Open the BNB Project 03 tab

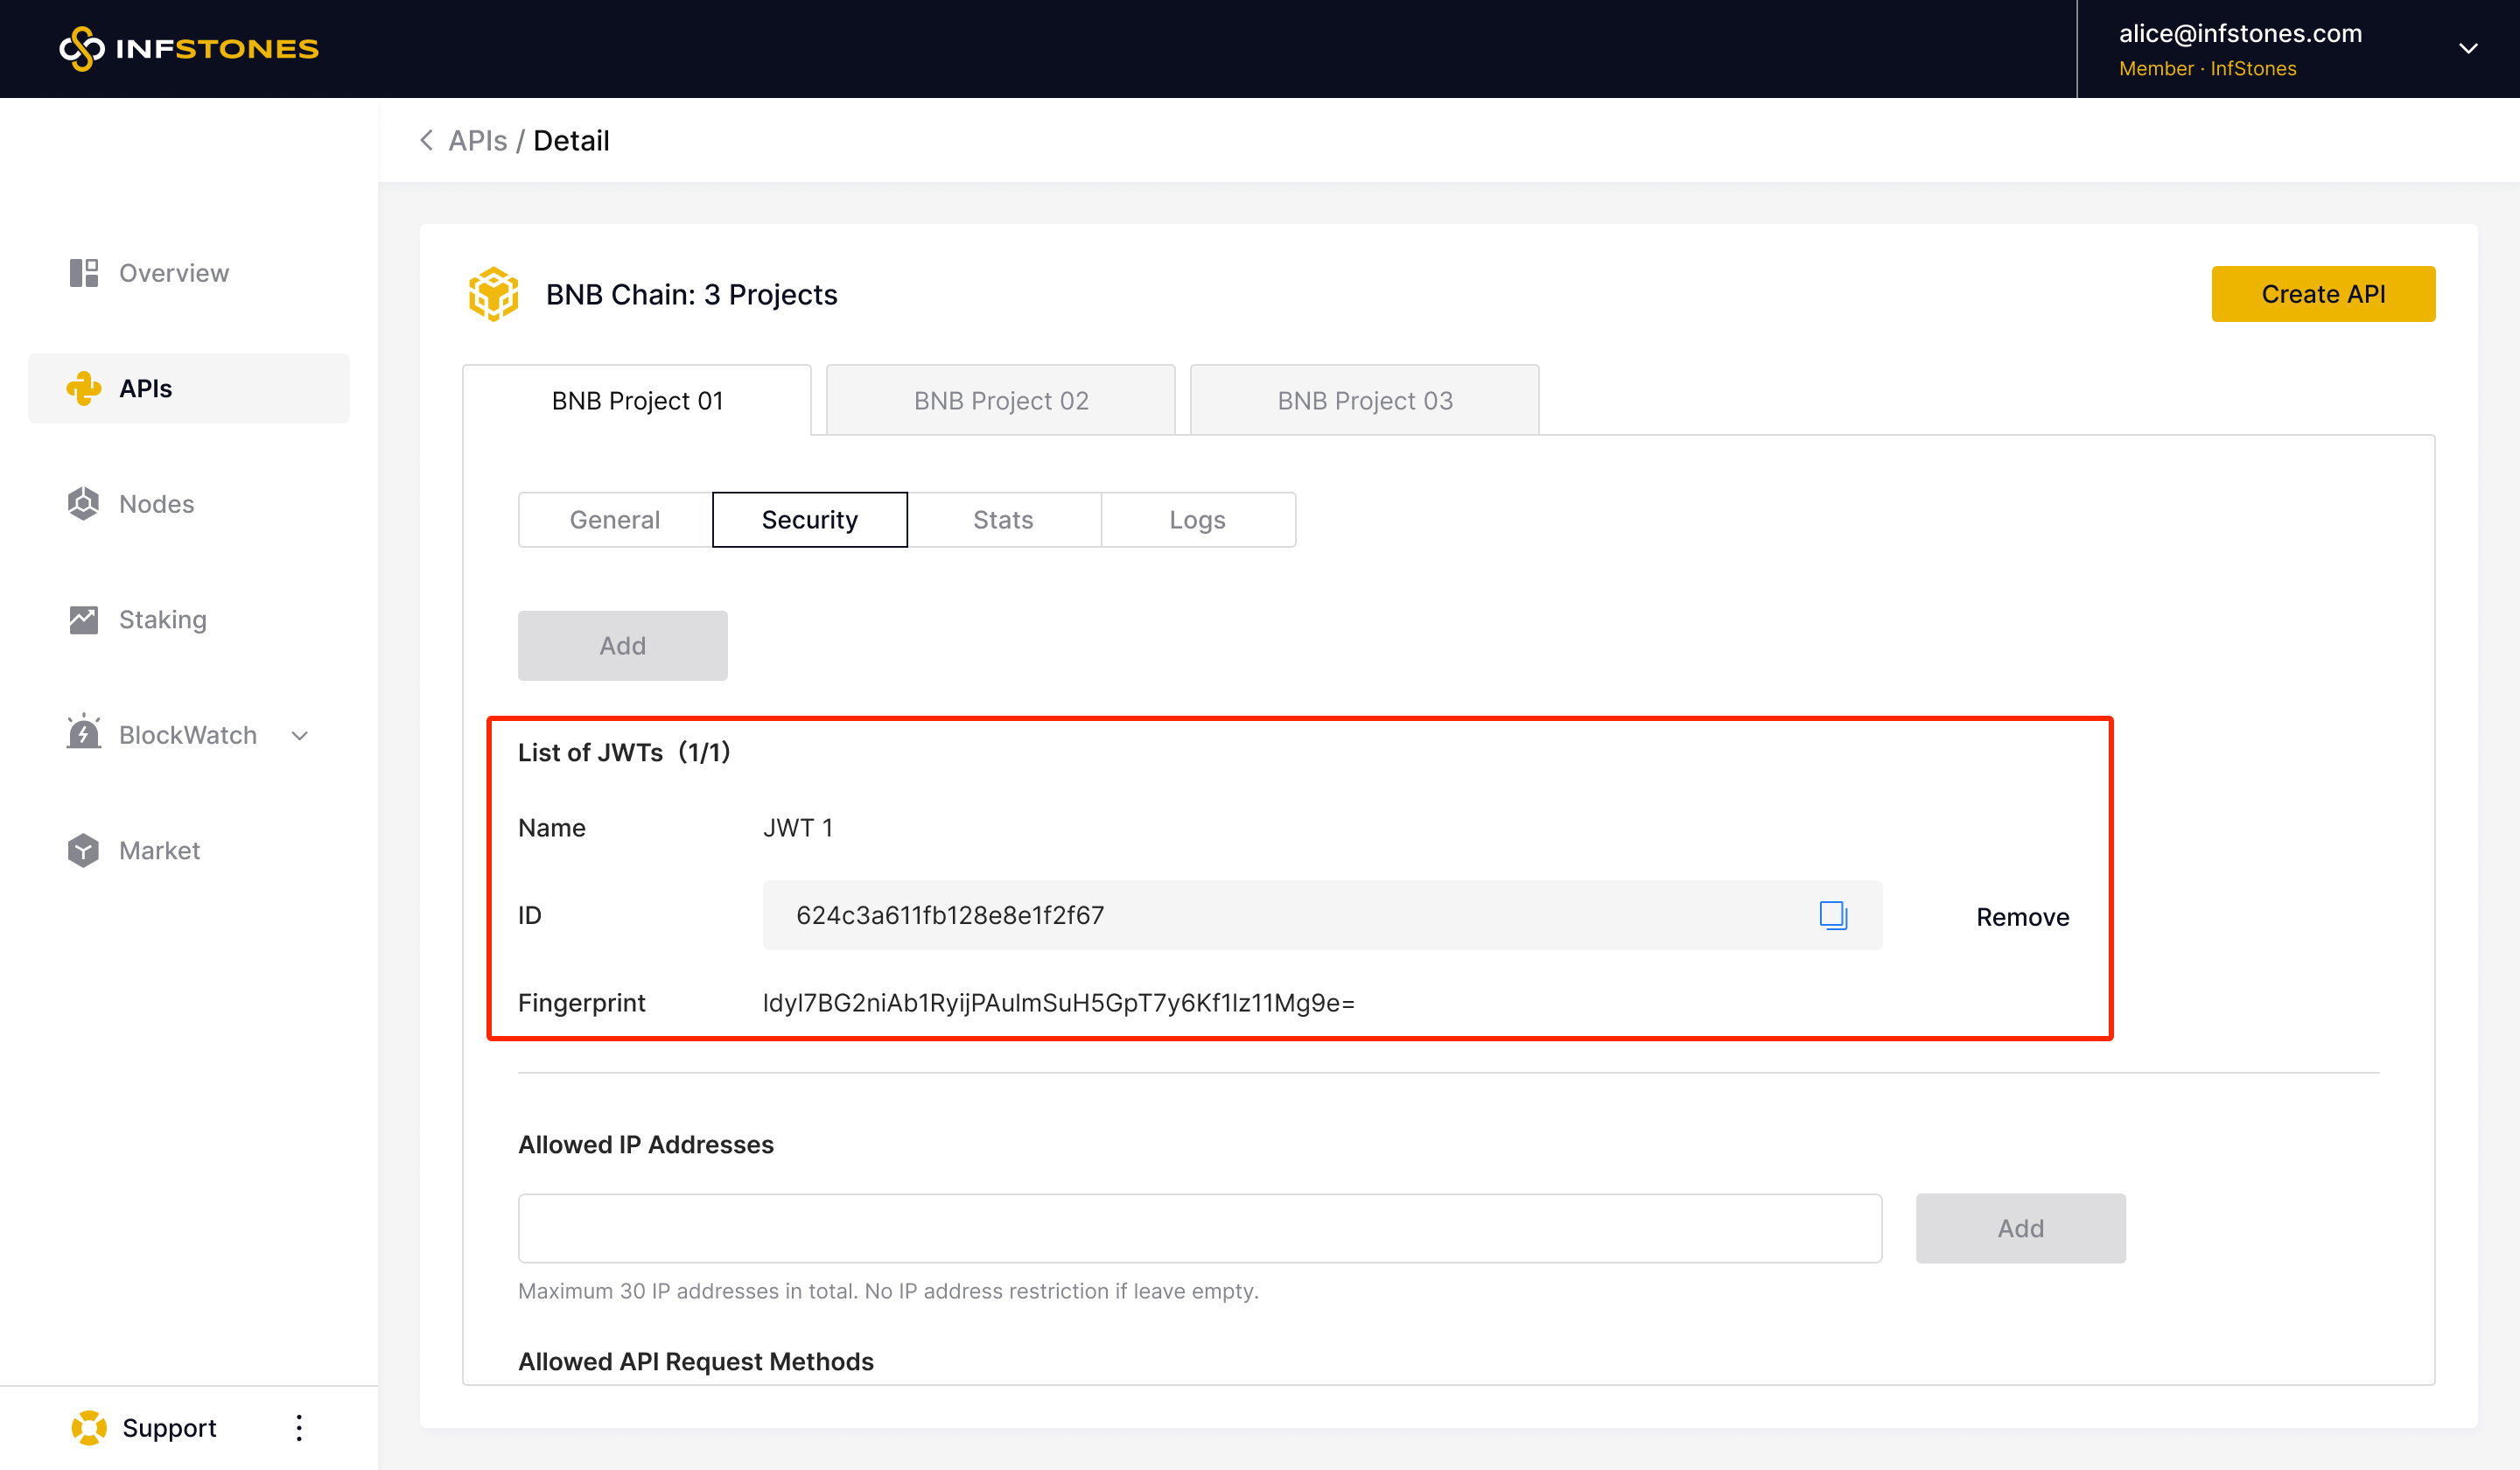point(1364,401)
